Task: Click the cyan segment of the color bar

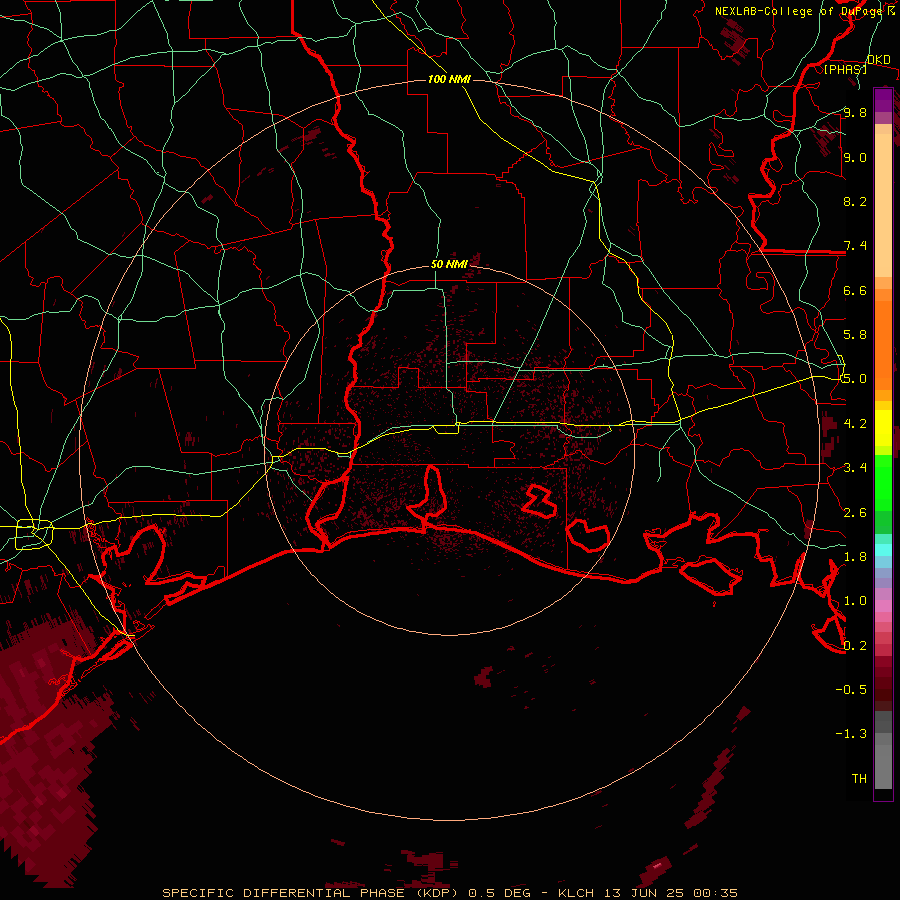Action: coord(883,550)
